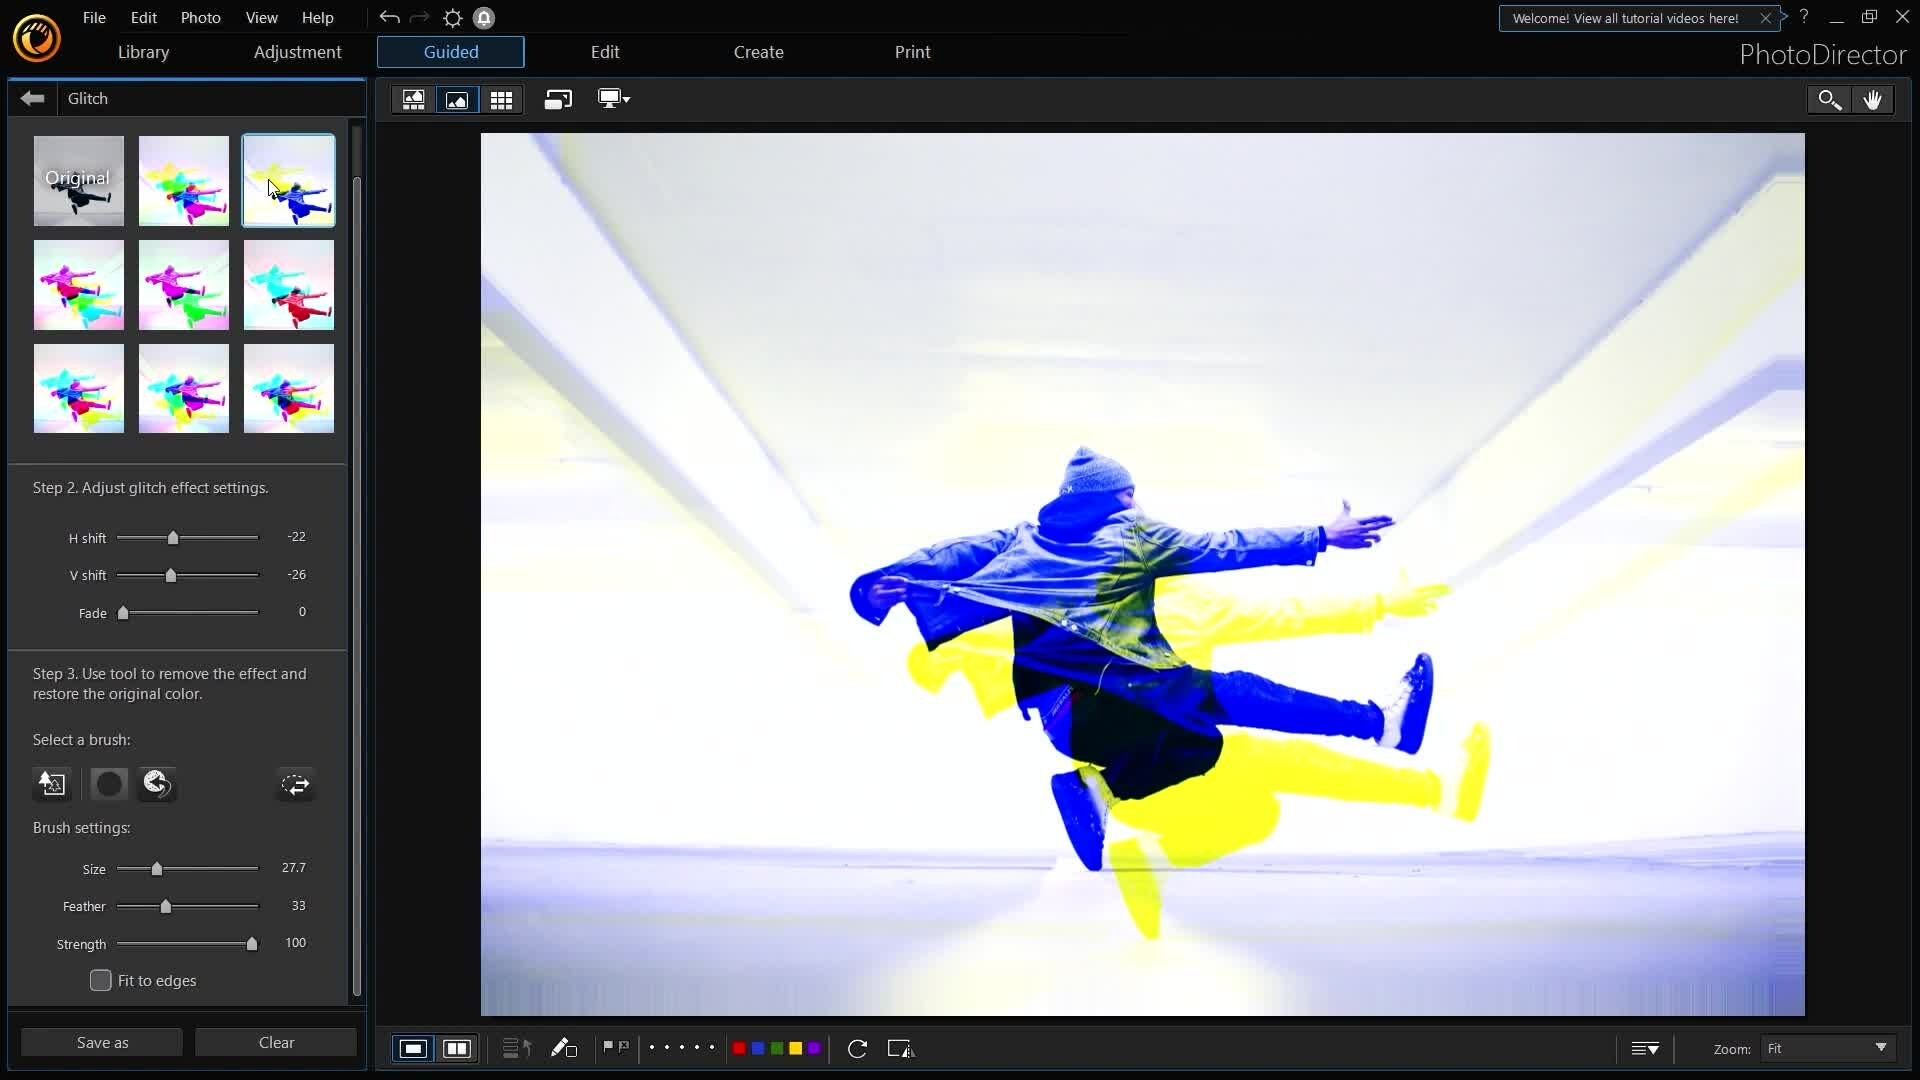Click the back arrow beside Glitch
1920x1080 pixels.
pos(32,98)
